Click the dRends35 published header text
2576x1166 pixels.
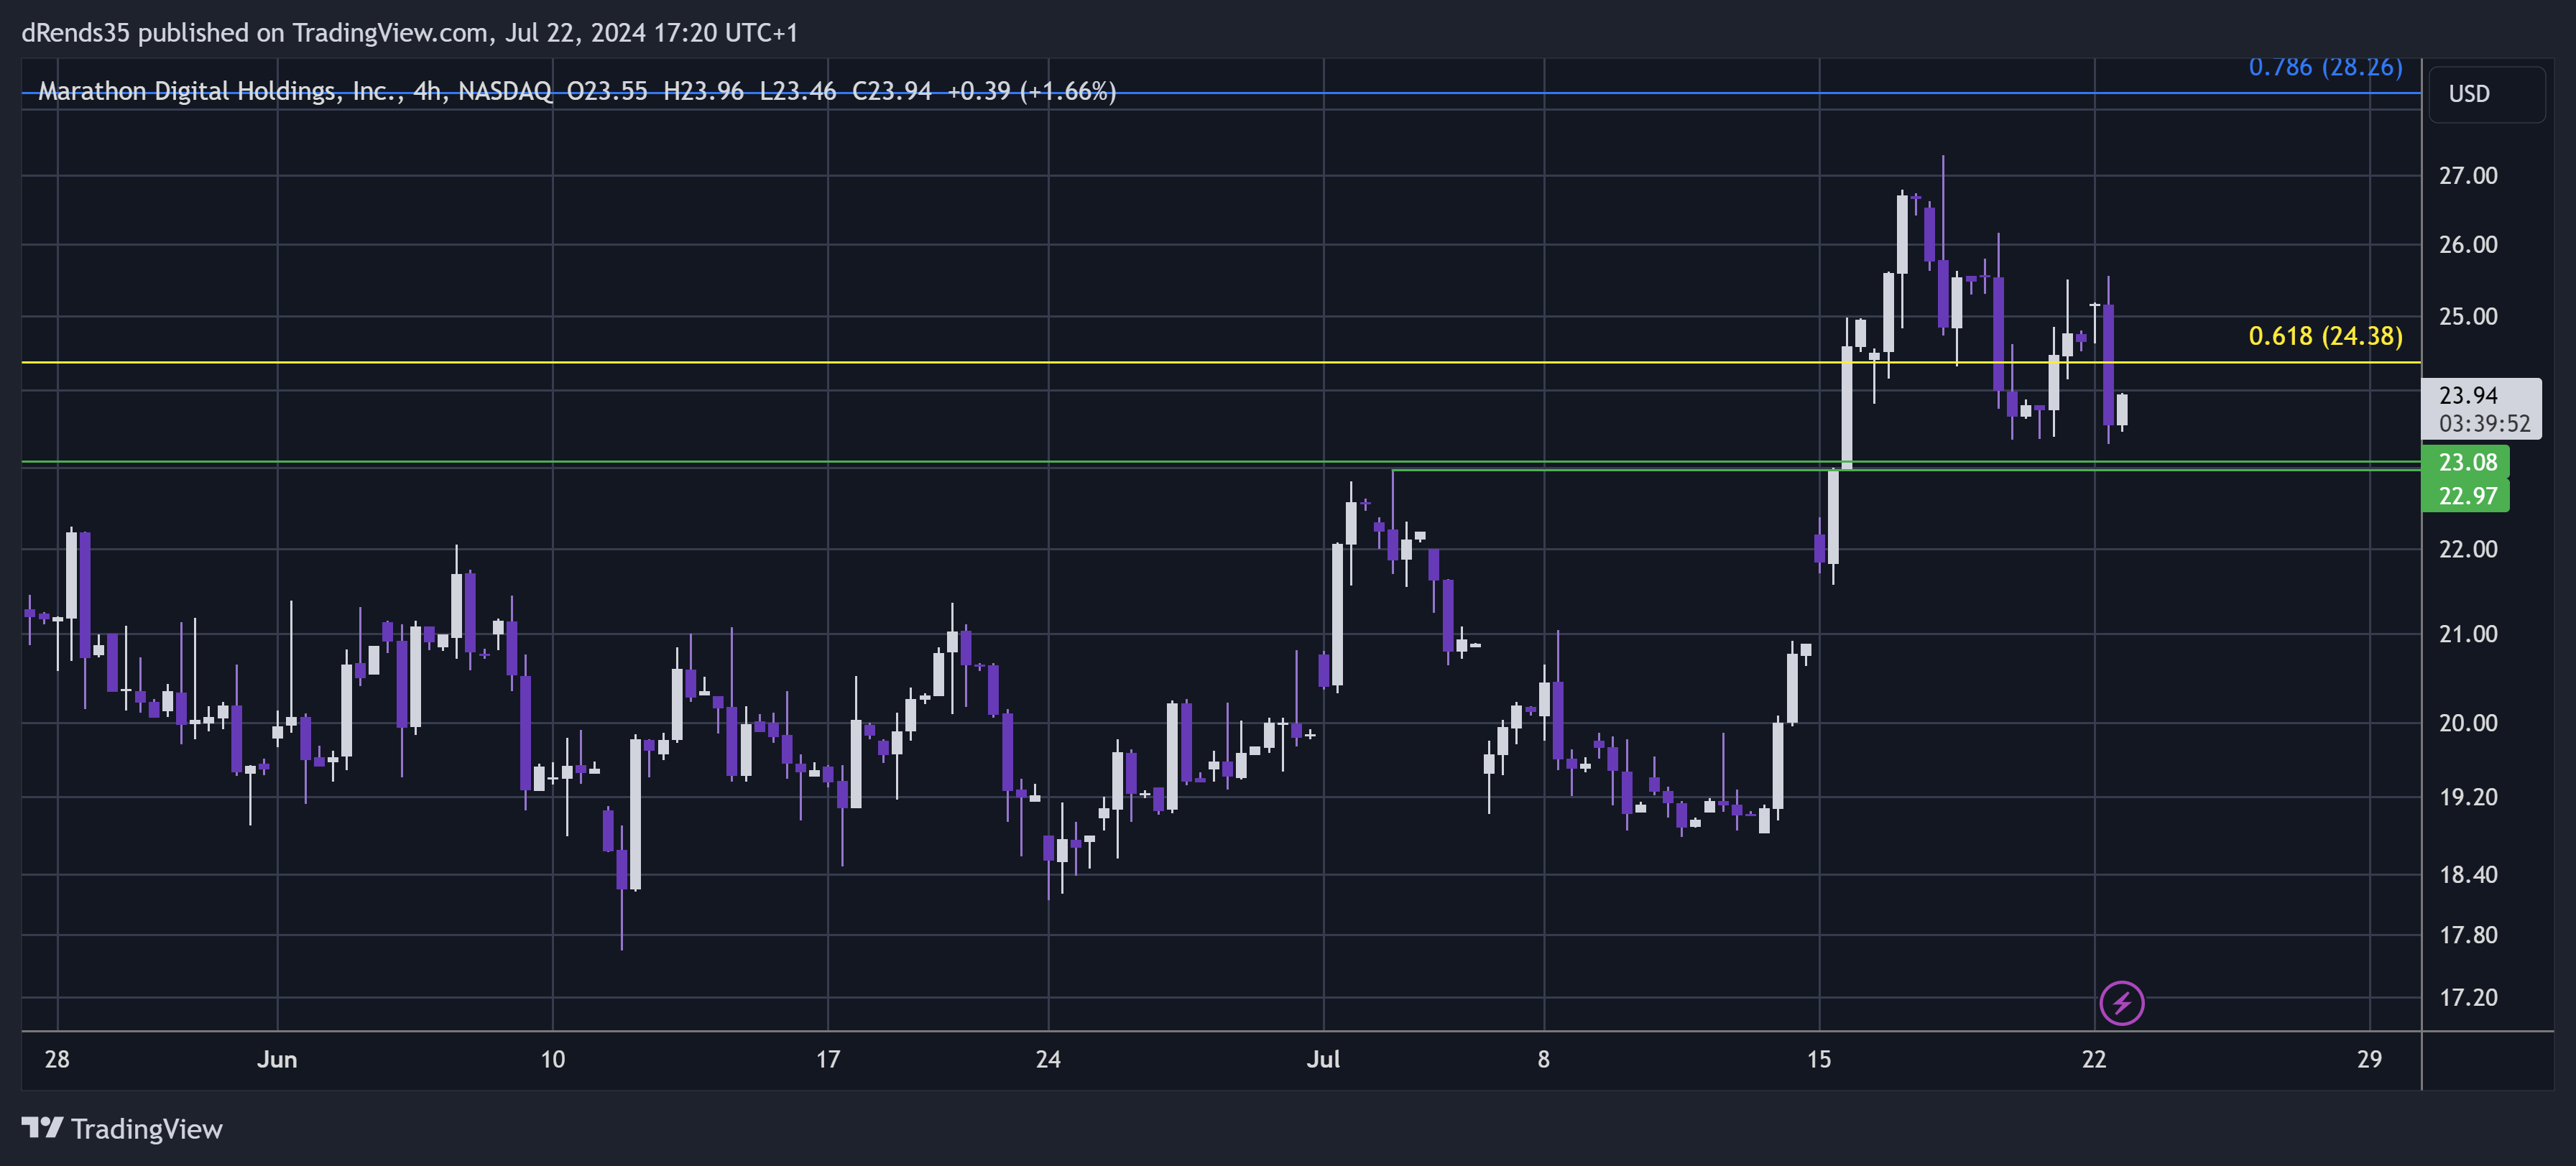(410, 33)
